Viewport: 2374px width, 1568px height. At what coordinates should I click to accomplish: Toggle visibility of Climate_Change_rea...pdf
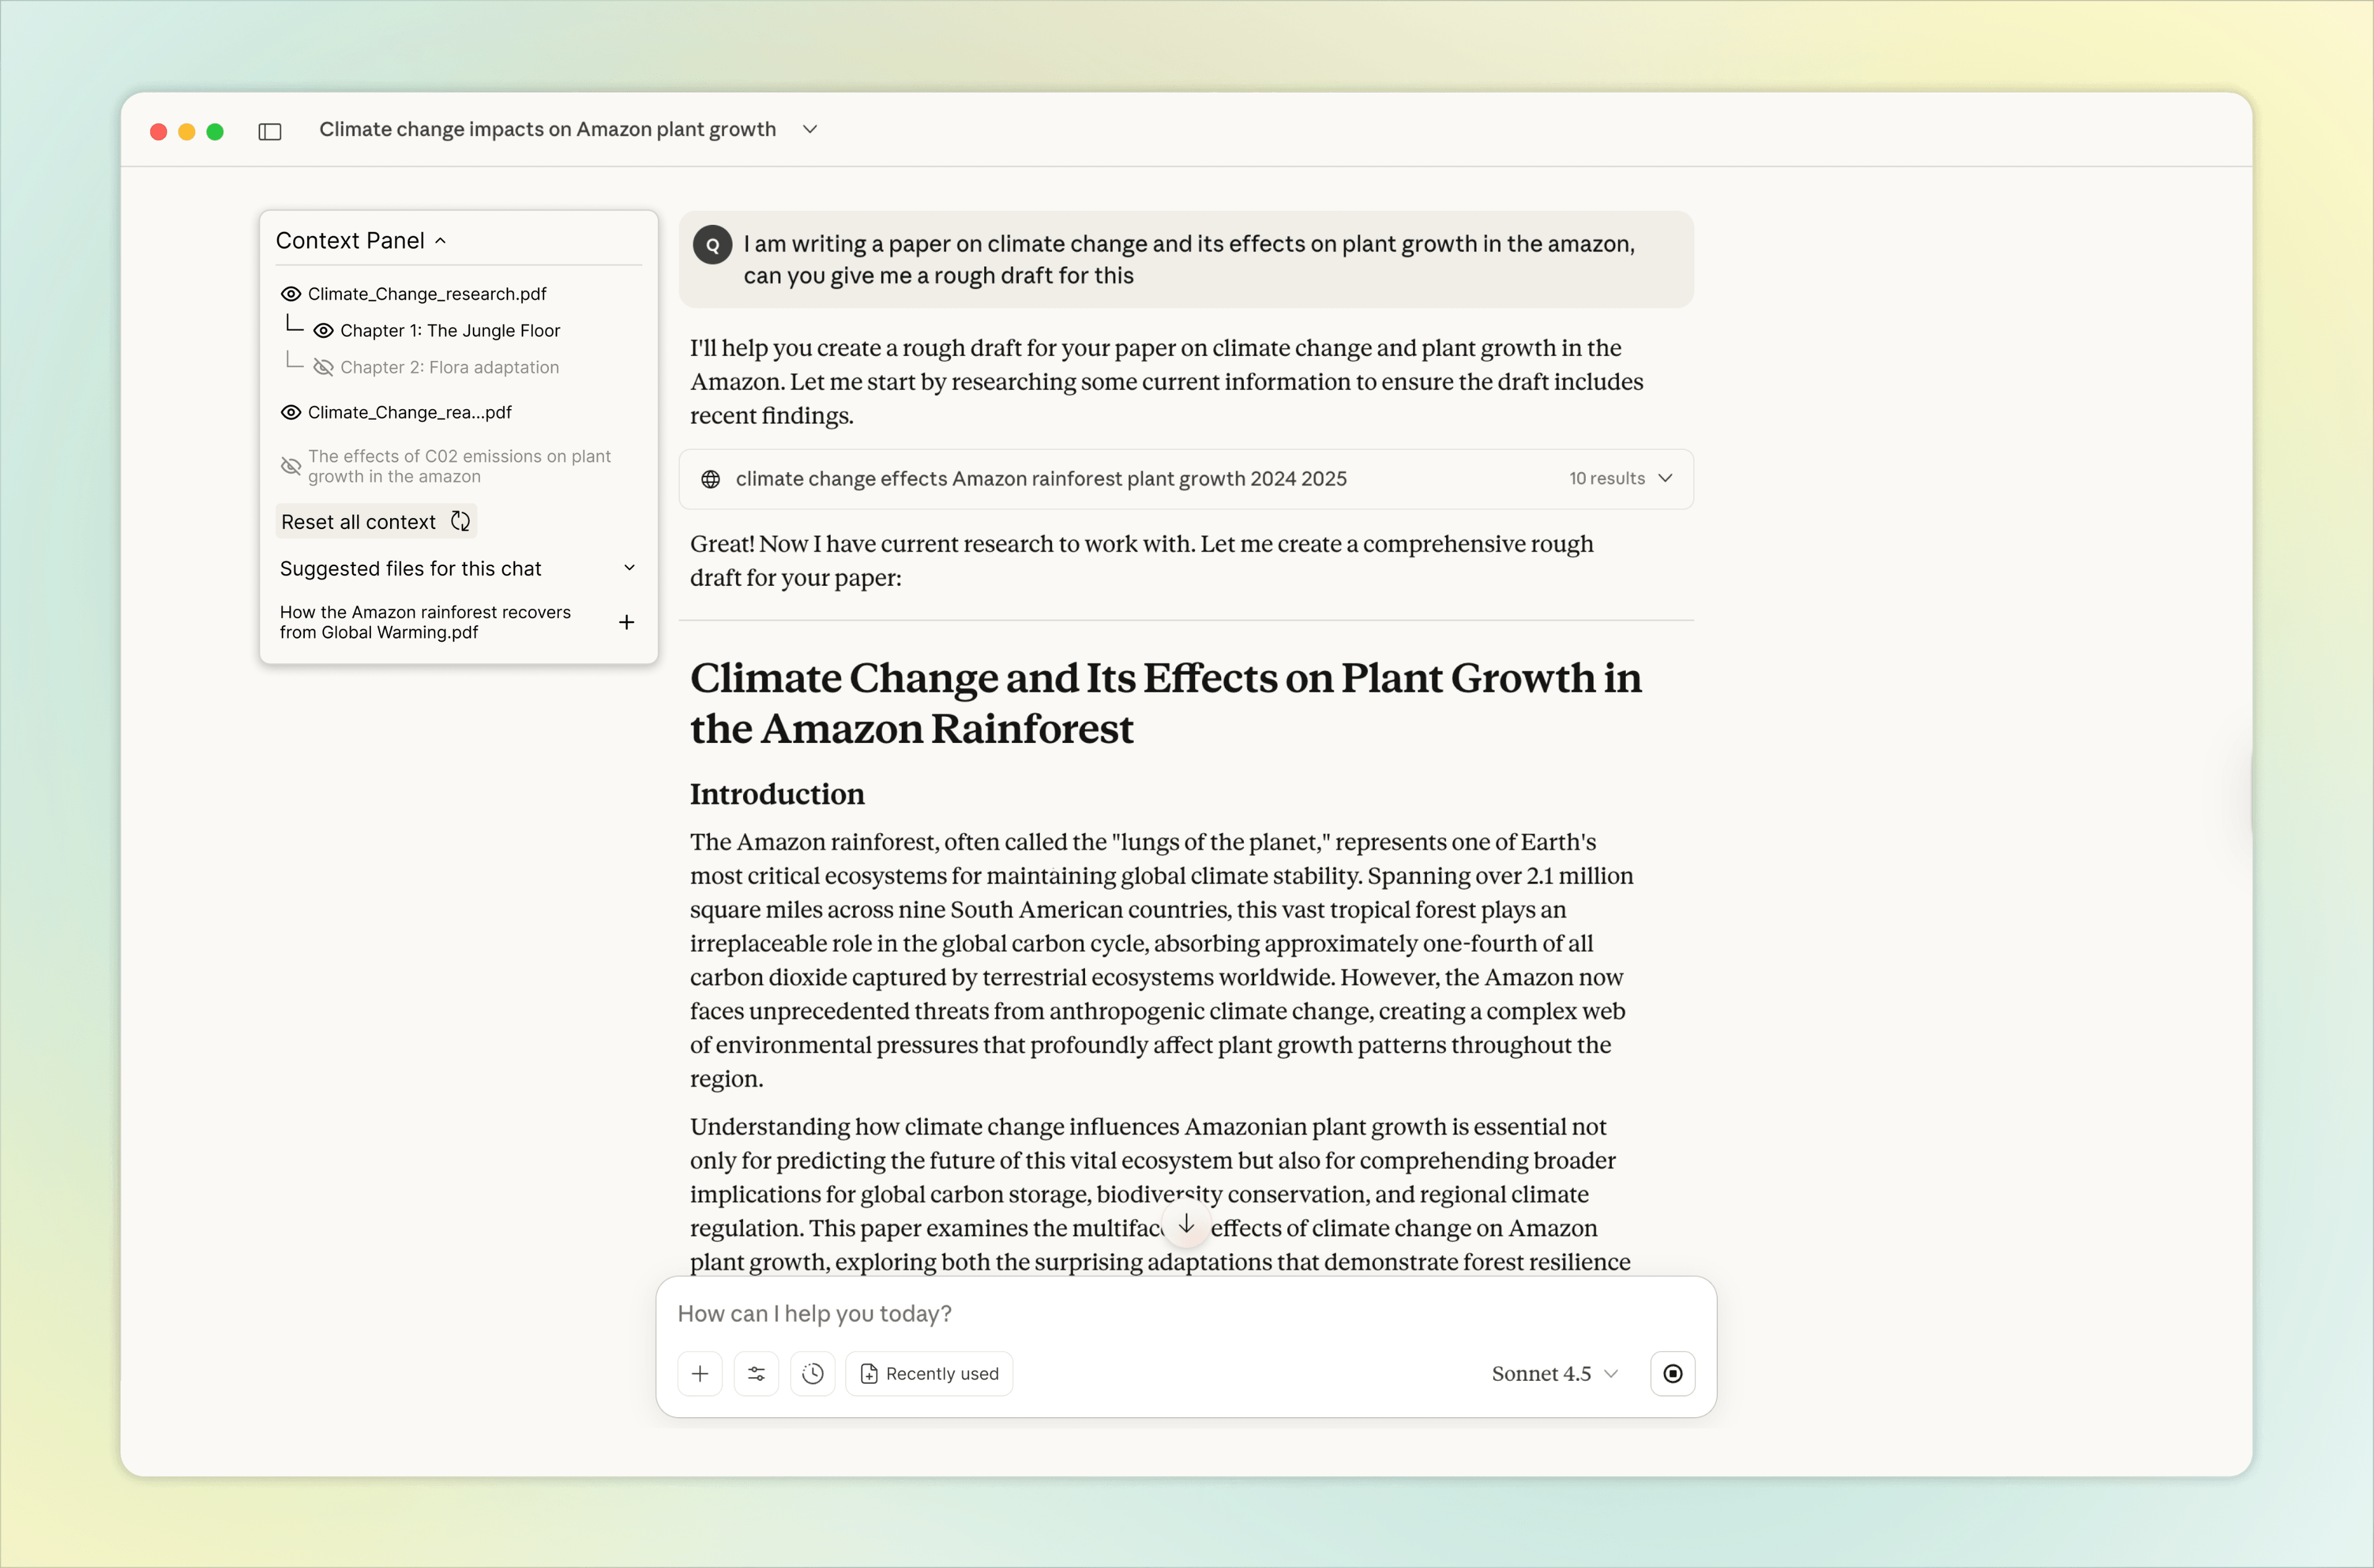click(290, 412)
